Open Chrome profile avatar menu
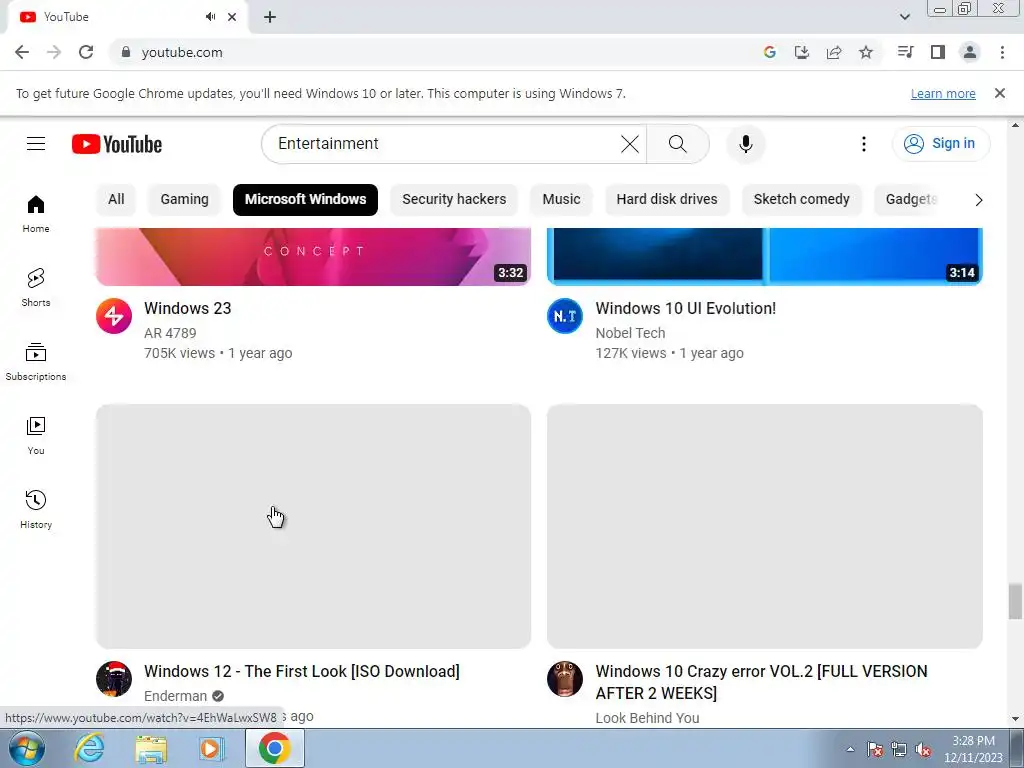The height and width of the screenshot is (768, 1024). click(970, 52)
